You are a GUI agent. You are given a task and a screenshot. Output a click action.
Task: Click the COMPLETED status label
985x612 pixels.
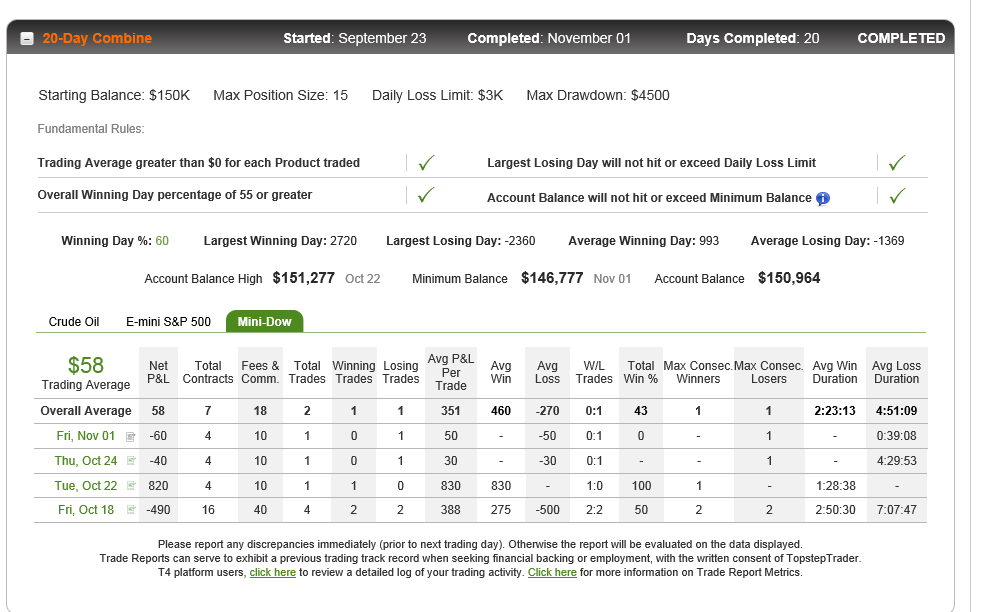[901, 38]
